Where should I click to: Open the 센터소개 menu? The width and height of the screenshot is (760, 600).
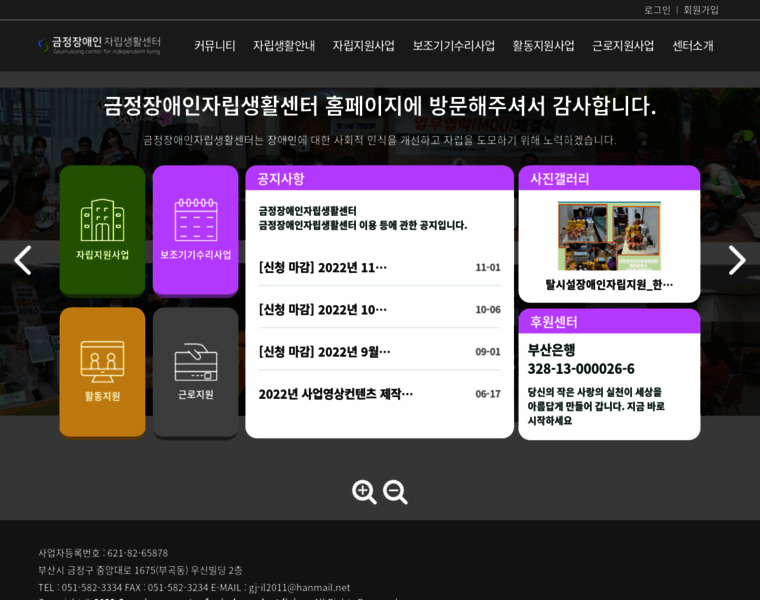(x=693, y=46)
